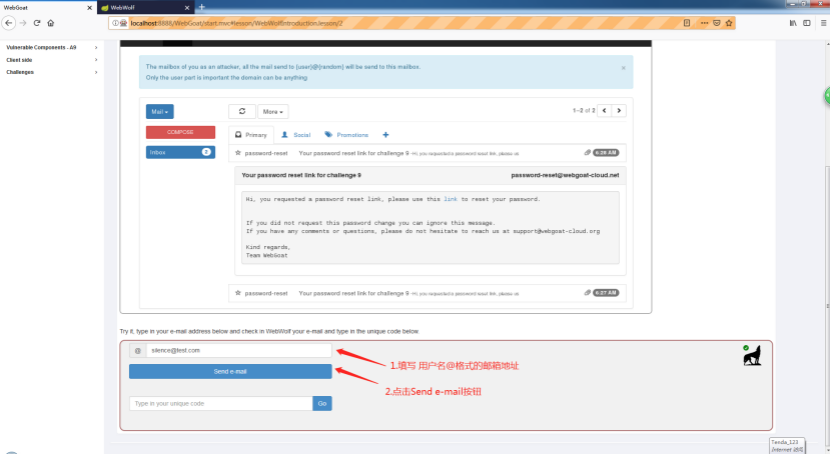Go to next mail page arrow
The width and height of the screenshot is (832, 456).
[x=619, y=110]
